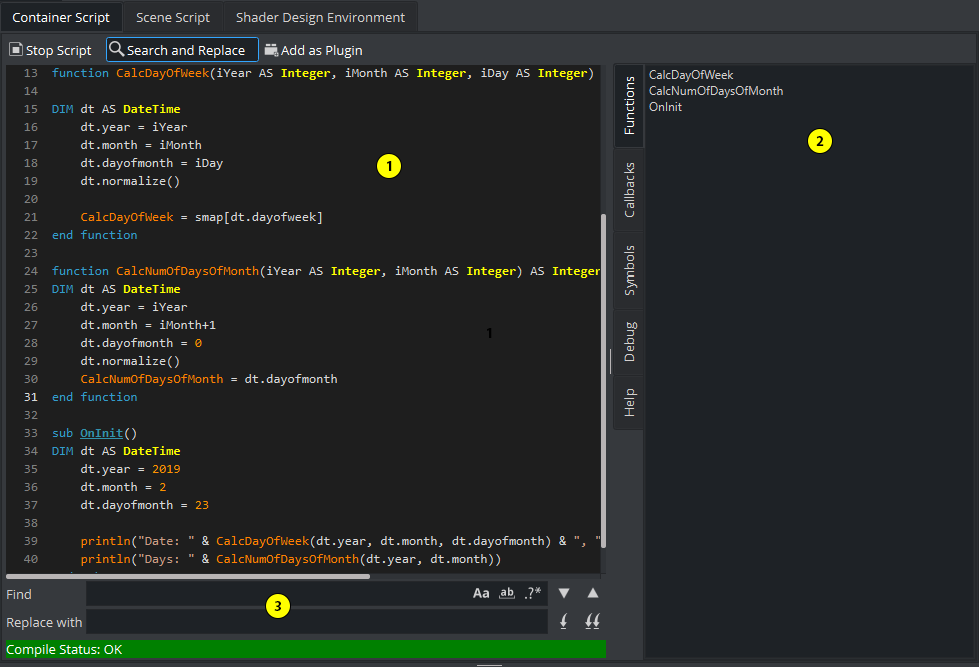Switch to the Scene Script tab
The image size is (979, 667).
173,17
